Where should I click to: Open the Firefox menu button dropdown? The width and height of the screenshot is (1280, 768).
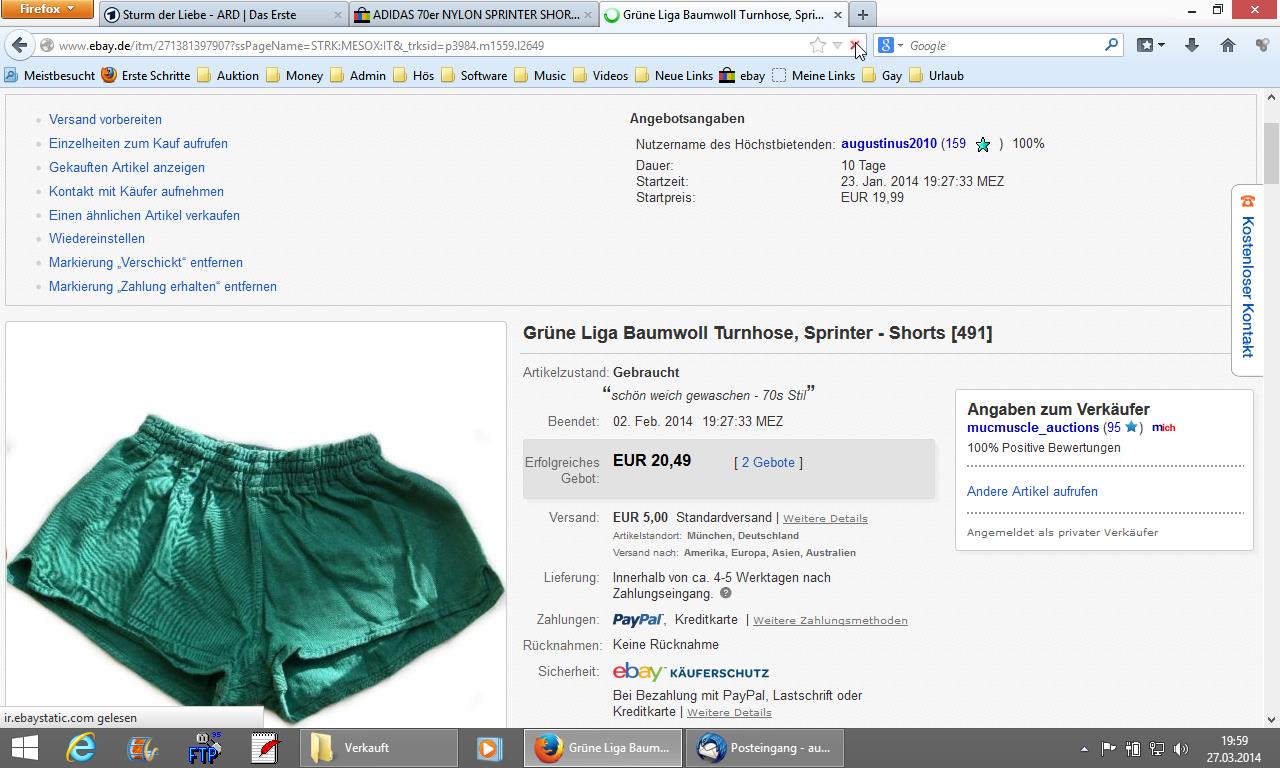click(48, 9)
